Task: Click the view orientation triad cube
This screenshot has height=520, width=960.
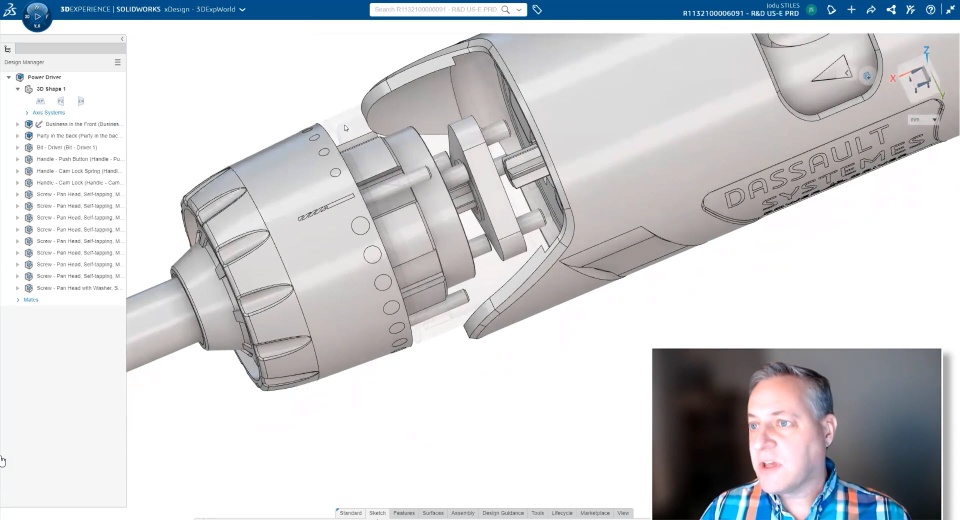Action: click(918, 78)
